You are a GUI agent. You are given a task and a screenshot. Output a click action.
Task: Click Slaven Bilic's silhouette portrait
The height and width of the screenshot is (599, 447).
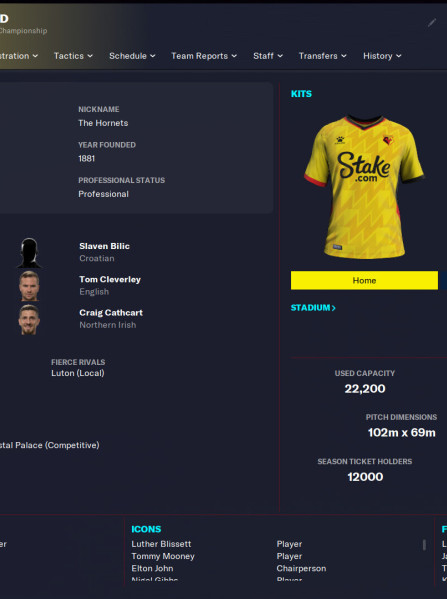(29, 253)
